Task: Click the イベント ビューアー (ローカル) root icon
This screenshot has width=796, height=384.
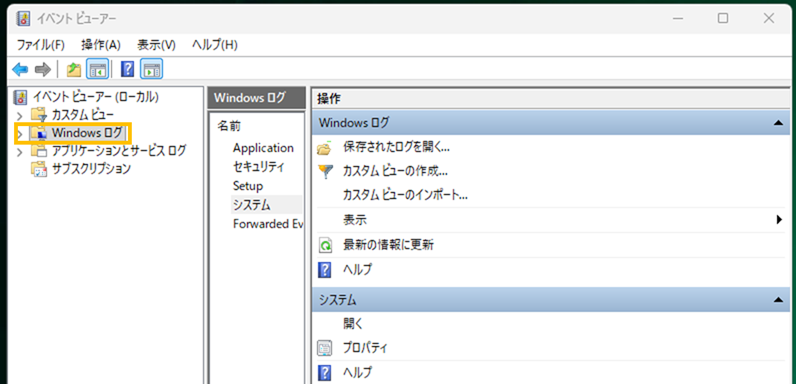Action: (x=20, y=97)
